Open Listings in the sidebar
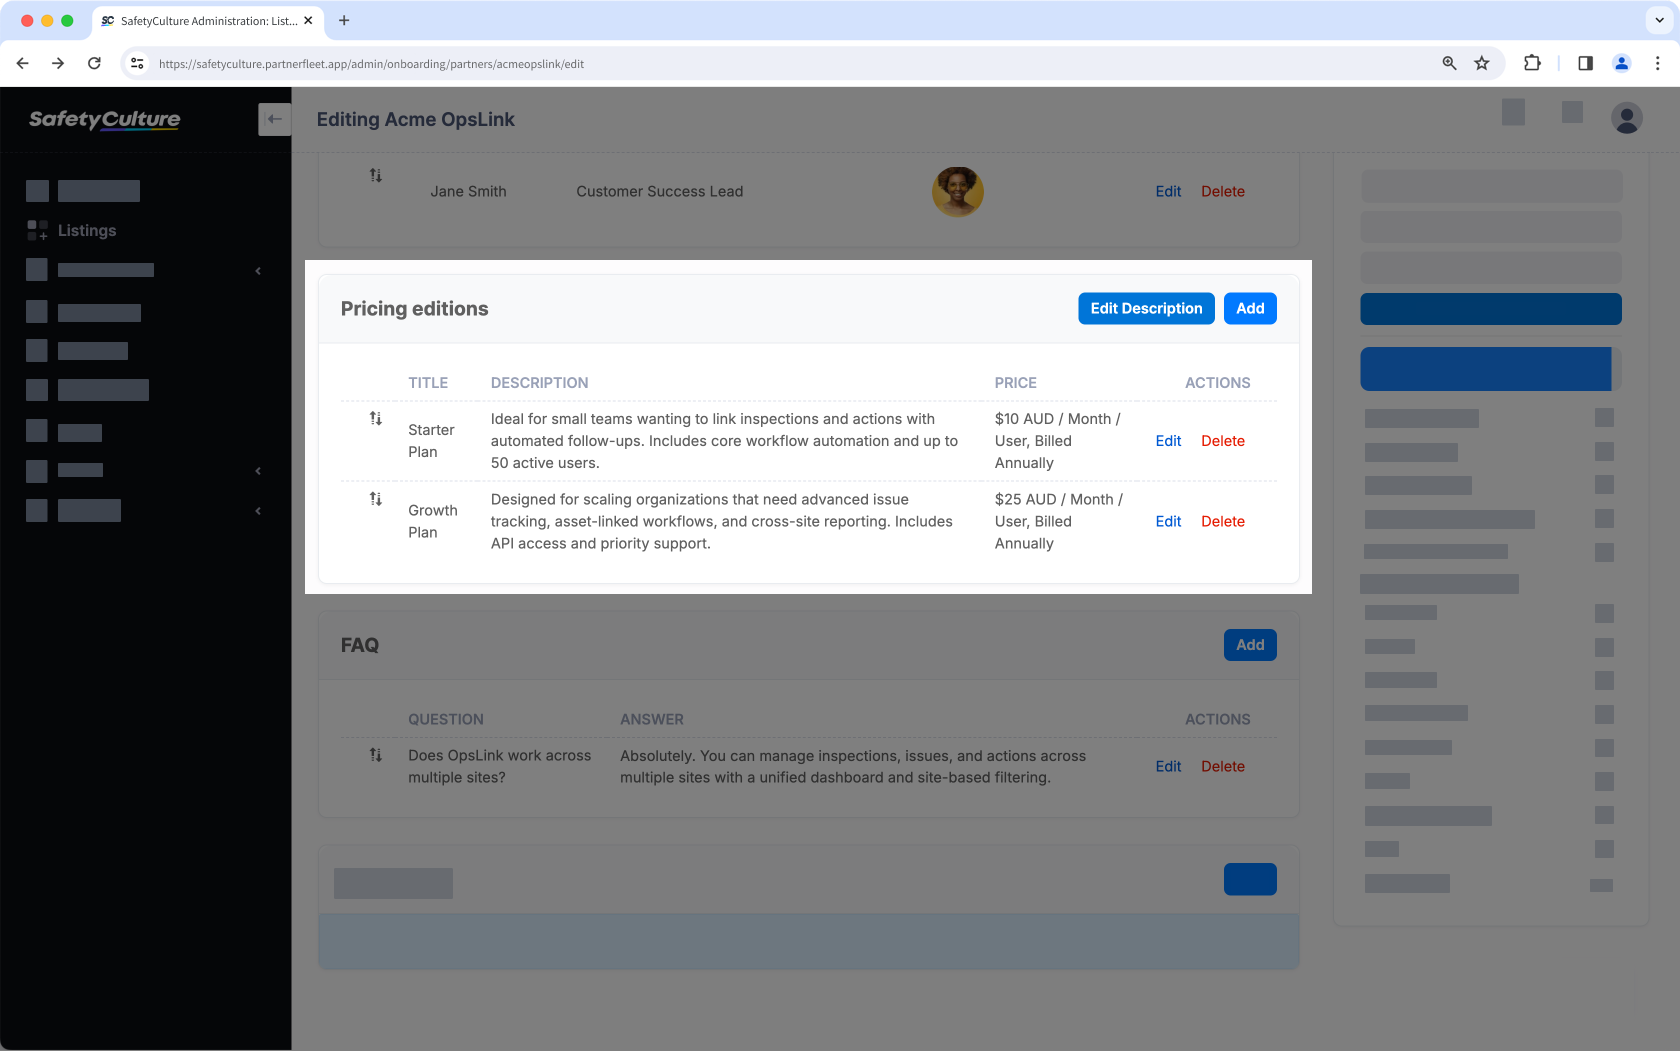 tap(87, 230)
